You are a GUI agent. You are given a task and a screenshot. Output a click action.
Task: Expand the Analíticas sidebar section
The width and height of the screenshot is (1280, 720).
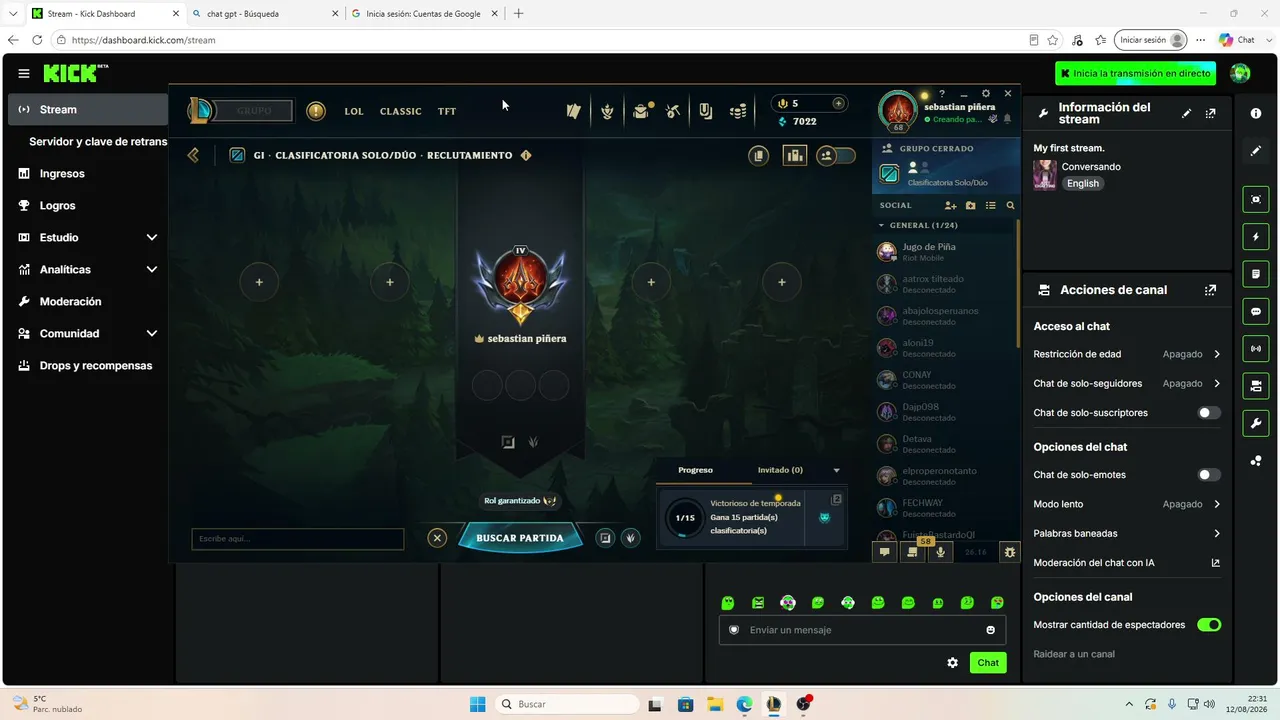point(152,269)
